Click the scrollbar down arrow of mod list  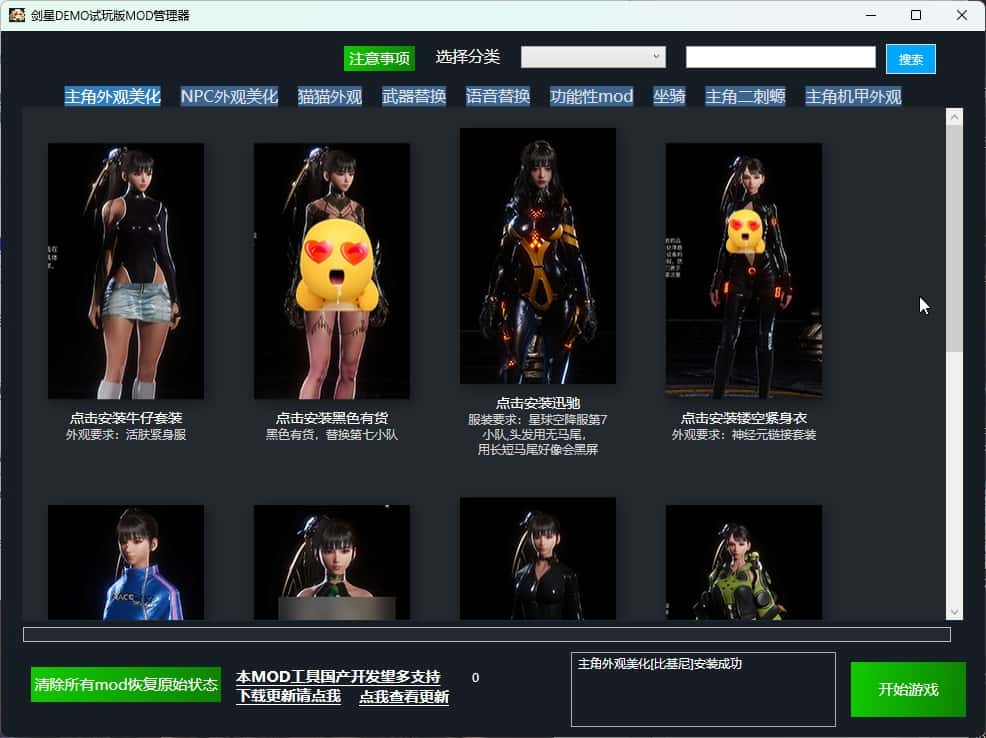click(954, 612)
